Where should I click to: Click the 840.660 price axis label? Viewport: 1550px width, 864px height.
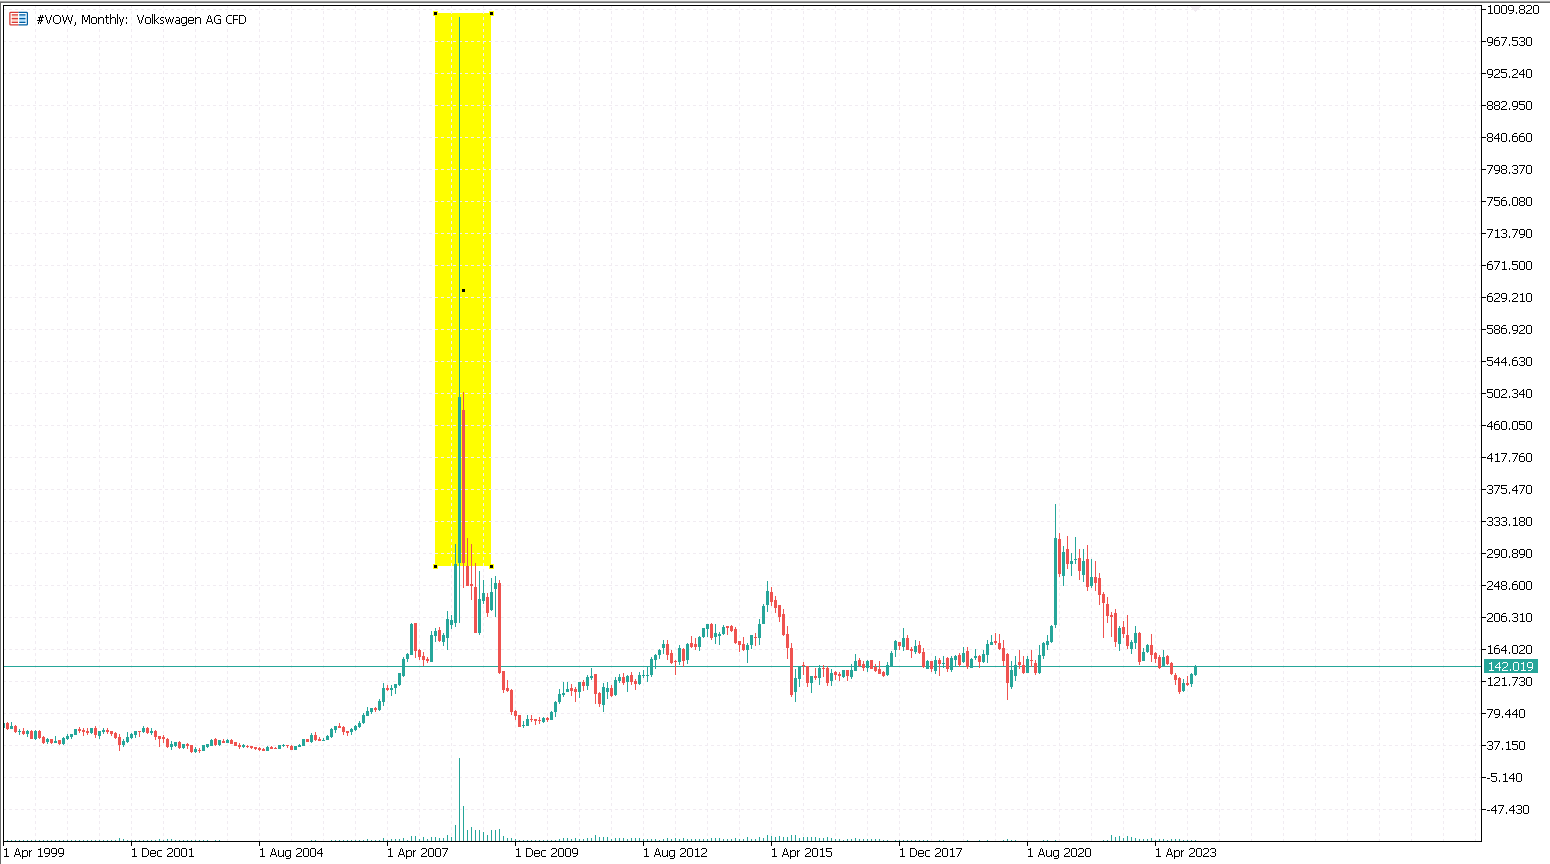point(1510,138)
